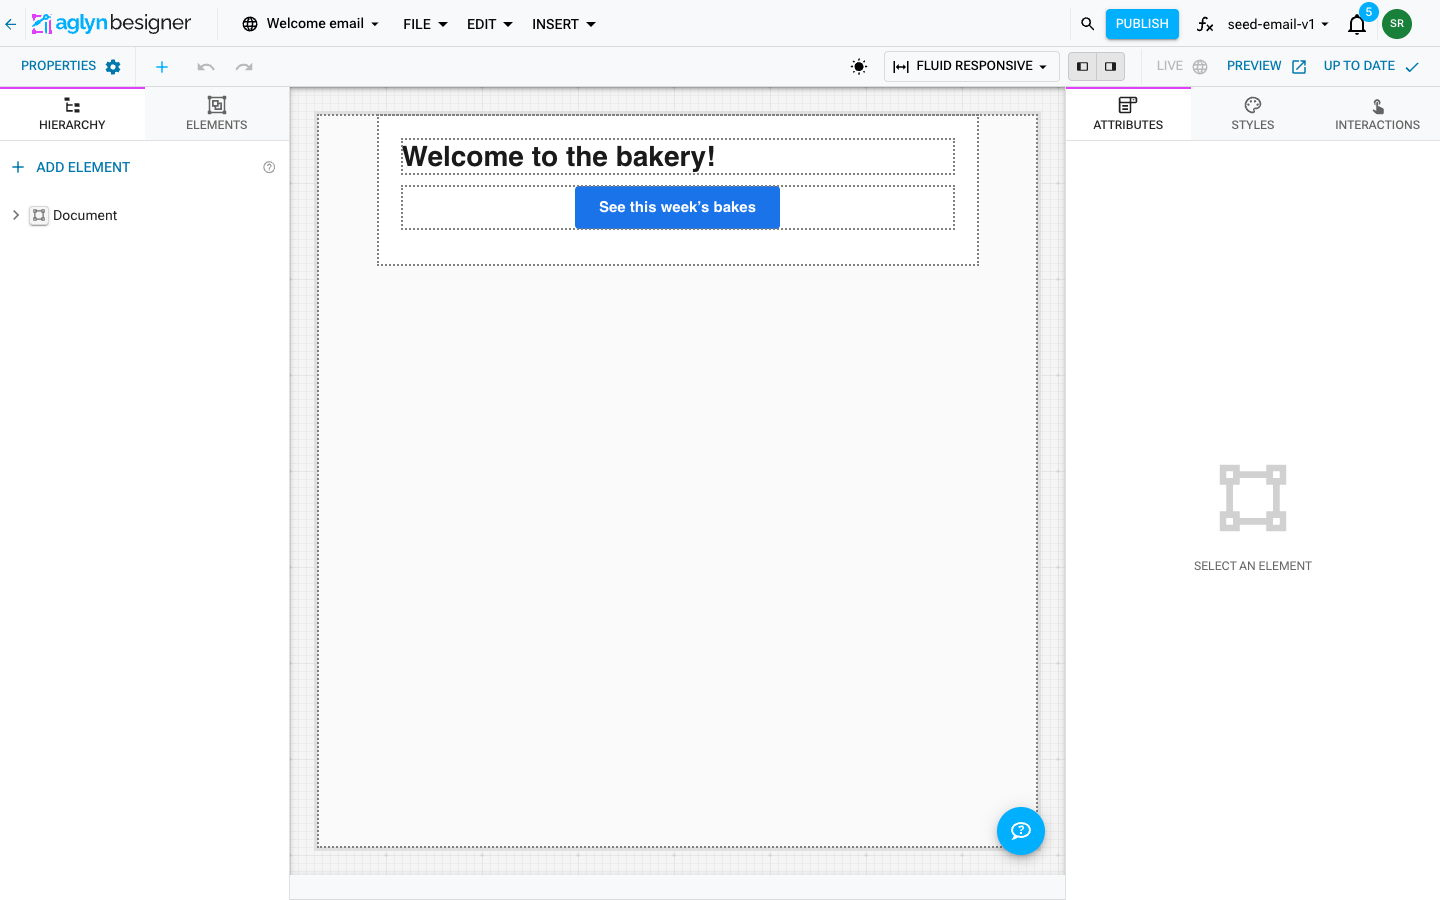The width and height of the screenshot is (1440, 900).
Task: Click the UP TO DATE status button
Action: [1371, 66]
